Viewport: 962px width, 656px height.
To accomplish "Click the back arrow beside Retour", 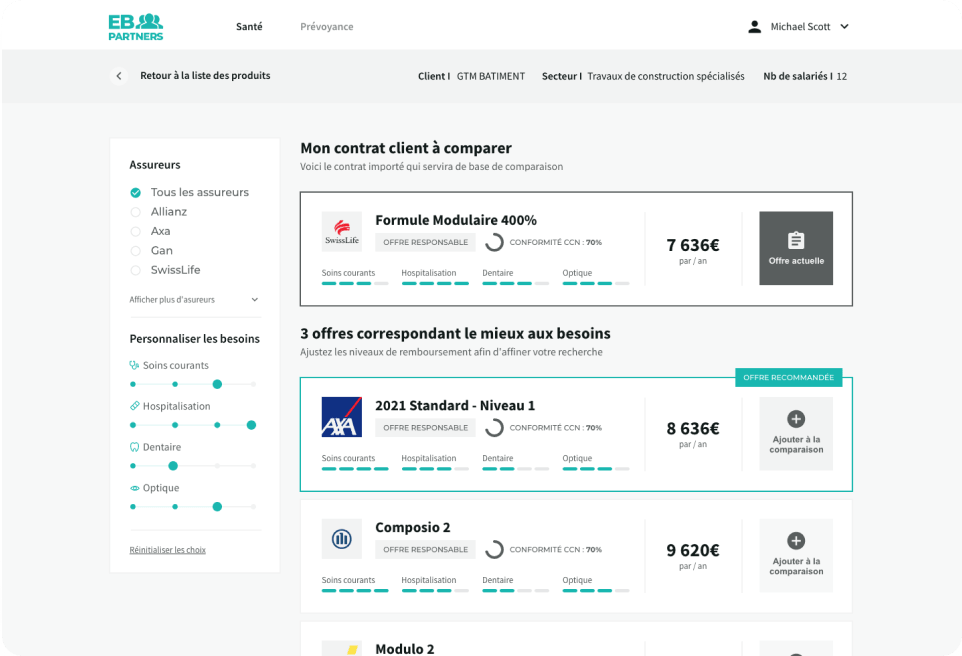I will coord(118,75).
